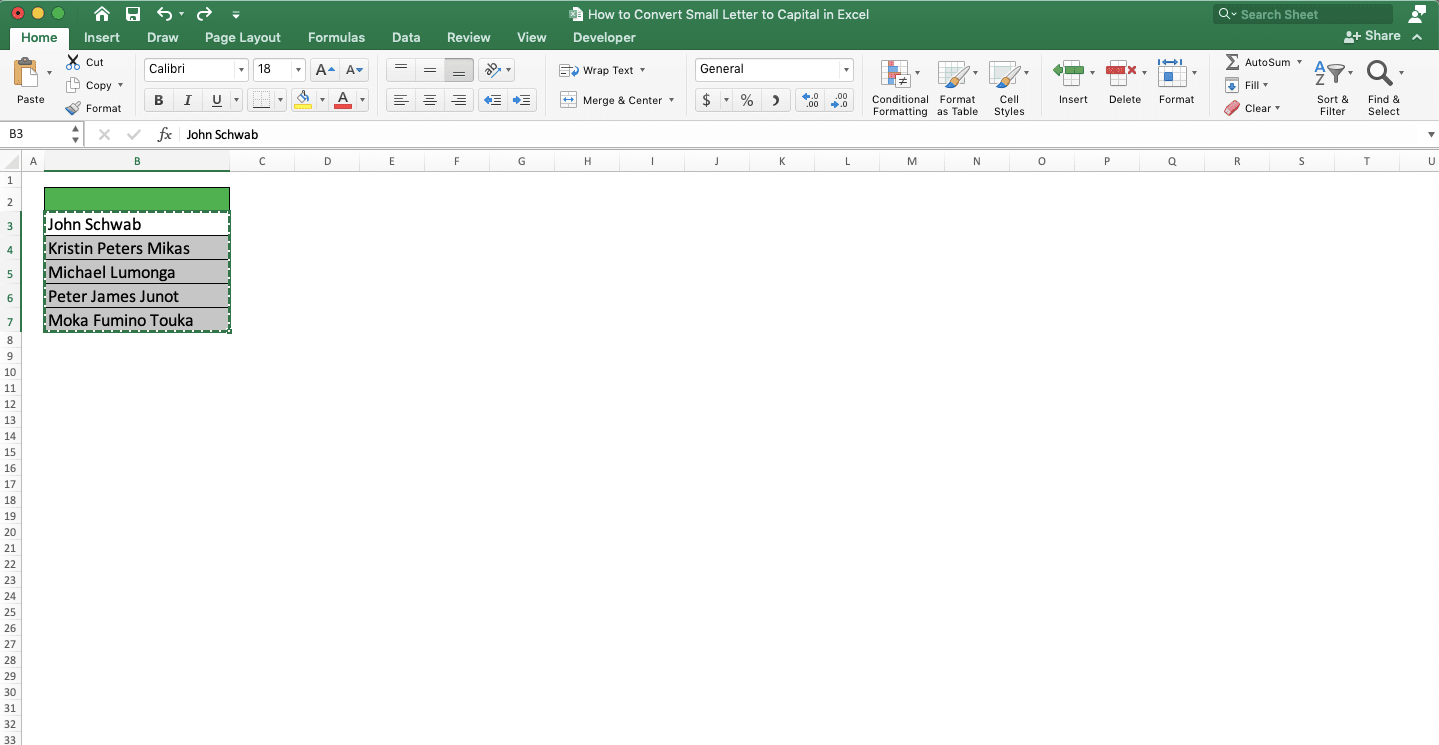Viewport: 1439px width, 745px height.
Task: Align text left
Action: pos(401,100)
